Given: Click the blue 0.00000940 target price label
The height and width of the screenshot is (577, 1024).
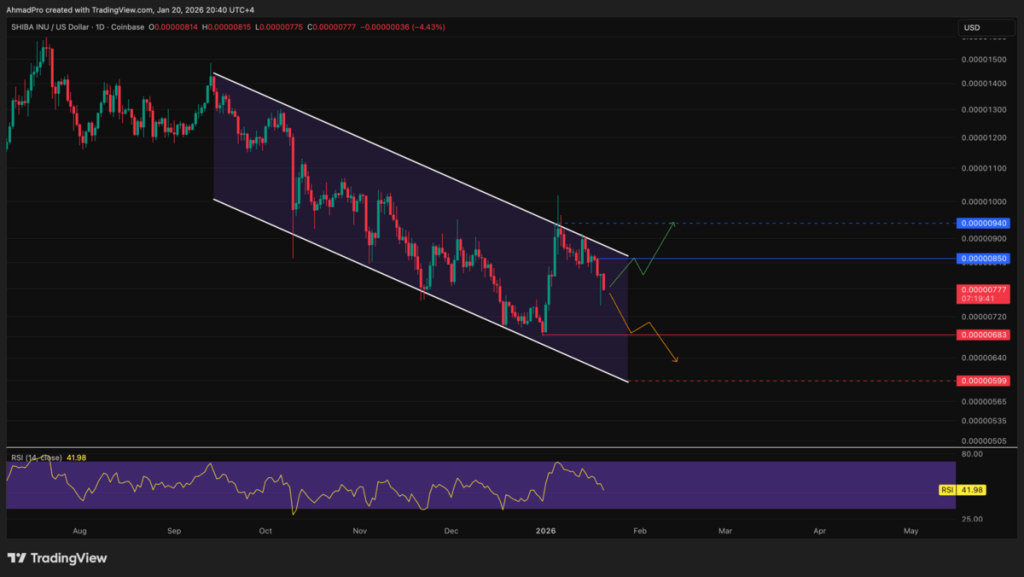Looking at the screenshot, I should coord(983,224).
